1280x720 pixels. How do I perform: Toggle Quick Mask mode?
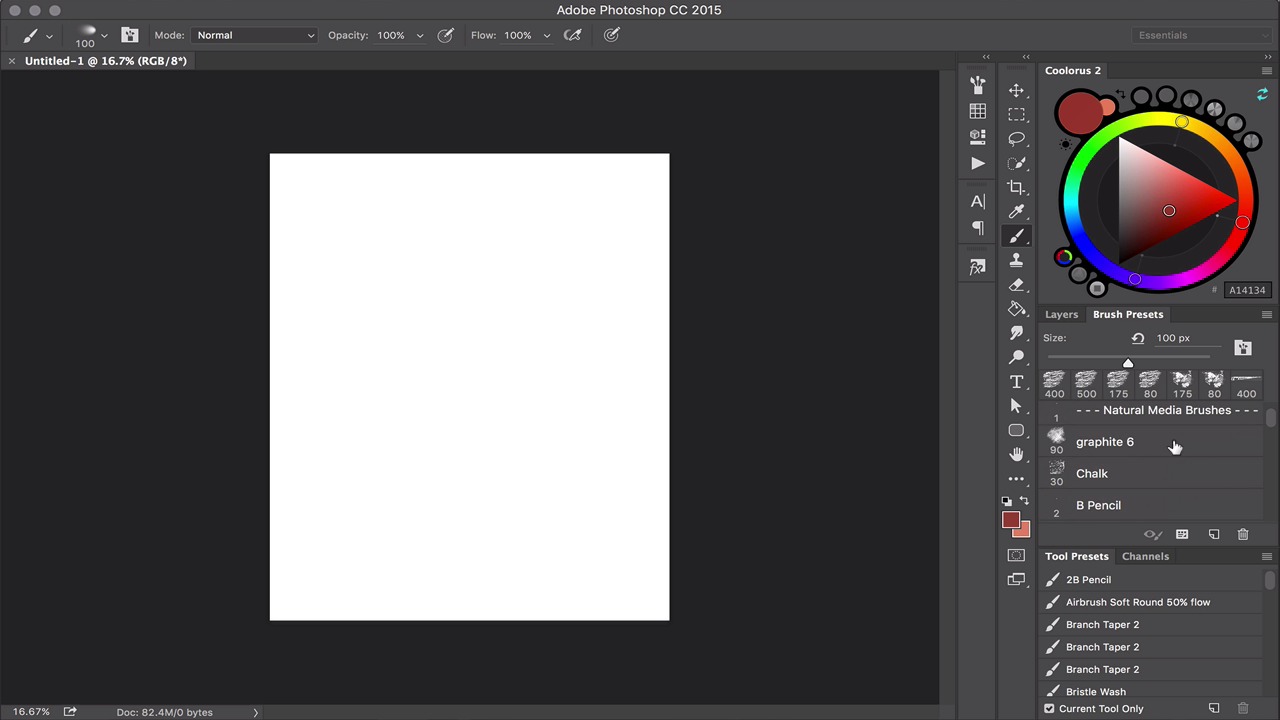pos(1016,555)
